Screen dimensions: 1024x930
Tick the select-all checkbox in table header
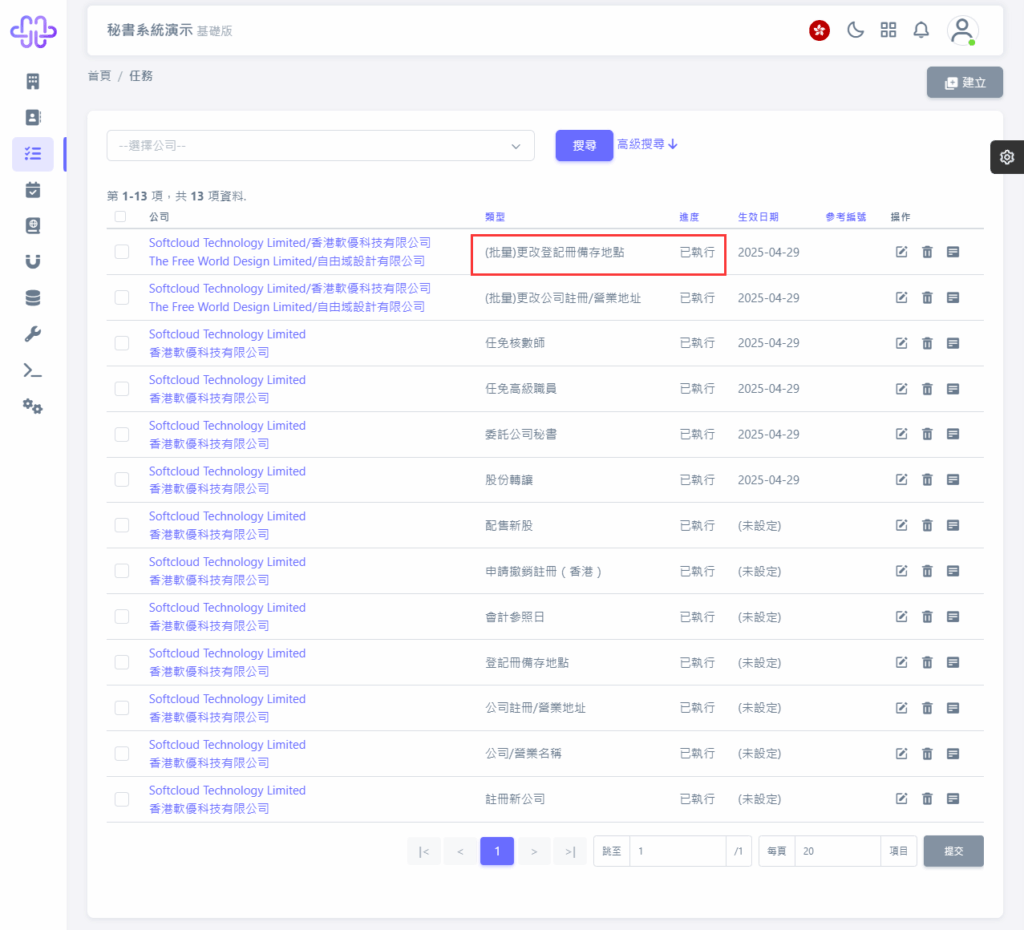click(120, 217)
